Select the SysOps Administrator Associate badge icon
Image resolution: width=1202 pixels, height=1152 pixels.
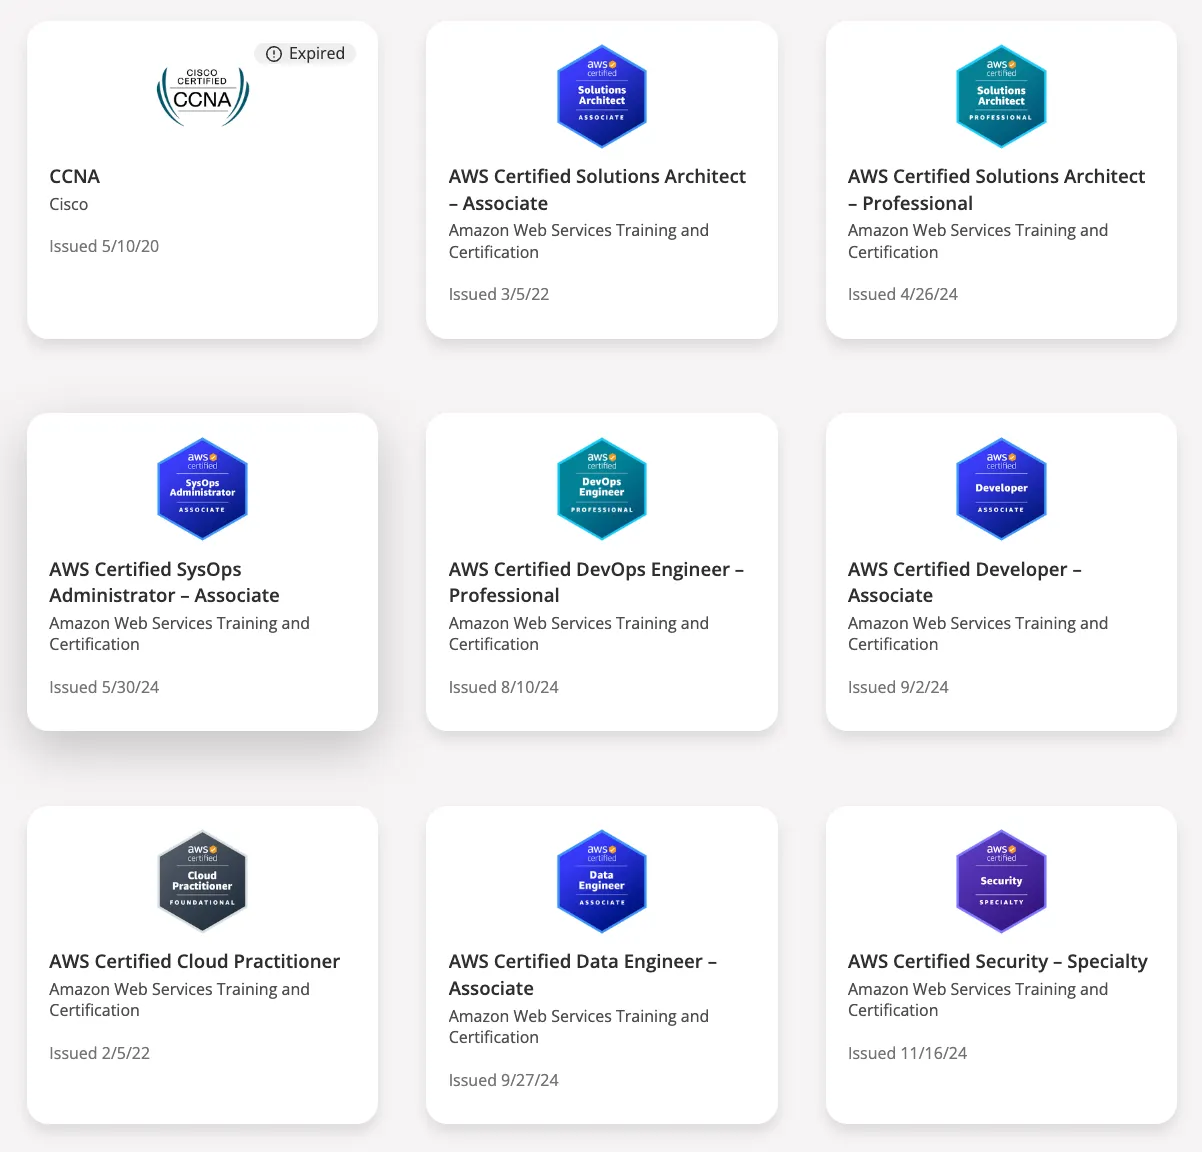click(202, 489)
